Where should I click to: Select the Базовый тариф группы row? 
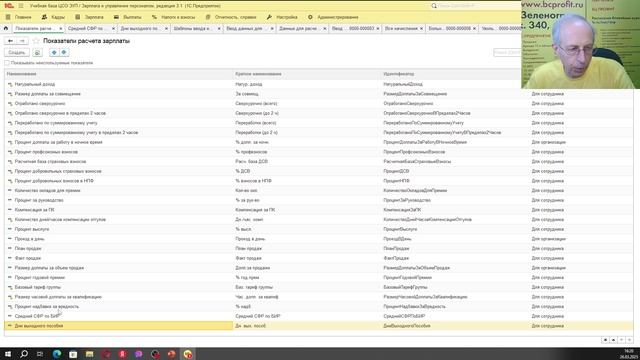coord(318,287)
